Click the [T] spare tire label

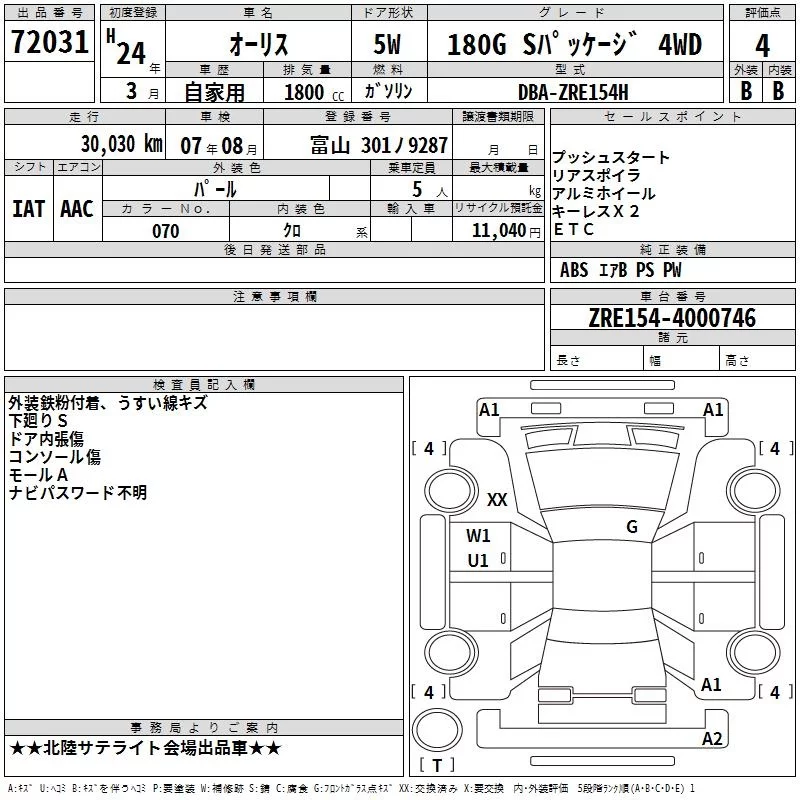pyautogui.click(x=437, y=765)
